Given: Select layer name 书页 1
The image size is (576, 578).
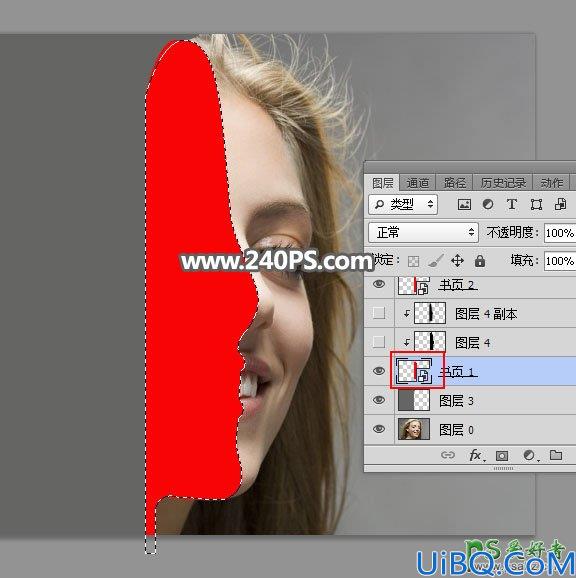Looking at the screenshot, I should pos(458,372).
